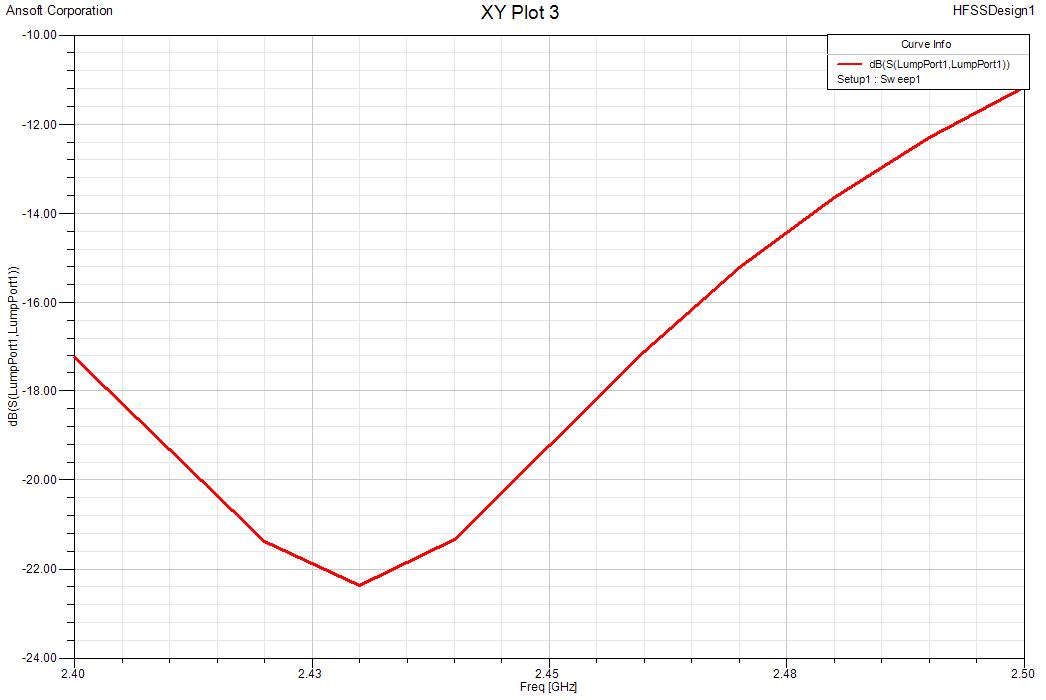Click the -16.00 Y-axis tick label
Viewport: 1046px width, 700px height.
pyautogui.click(x=39, y=302)
